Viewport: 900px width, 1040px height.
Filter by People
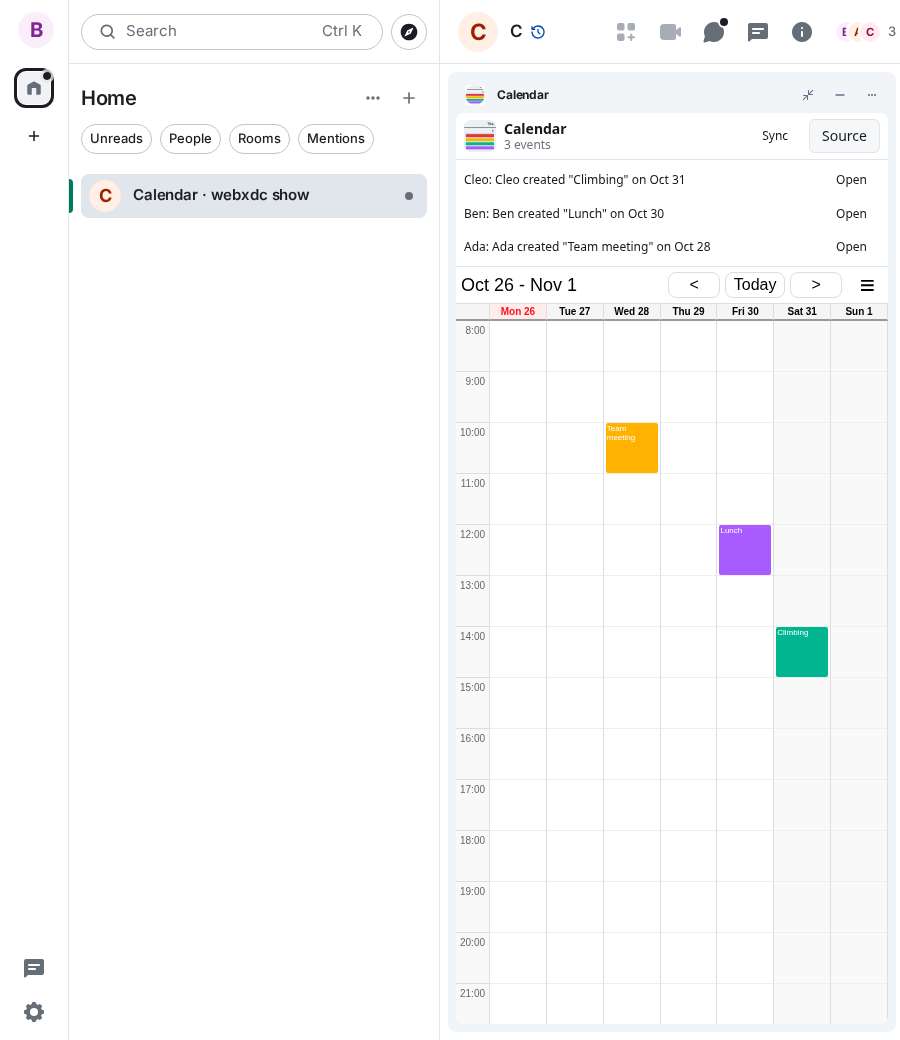[190, 139]
